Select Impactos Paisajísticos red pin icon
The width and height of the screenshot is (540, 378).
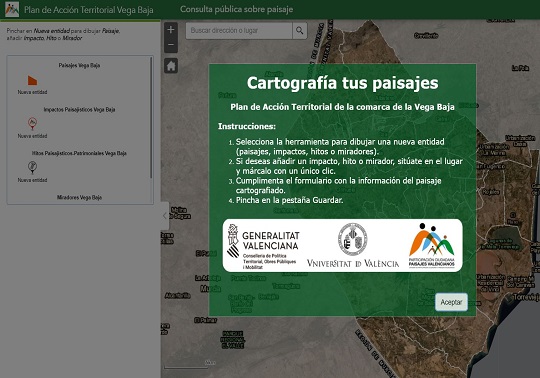pos(32,123)
